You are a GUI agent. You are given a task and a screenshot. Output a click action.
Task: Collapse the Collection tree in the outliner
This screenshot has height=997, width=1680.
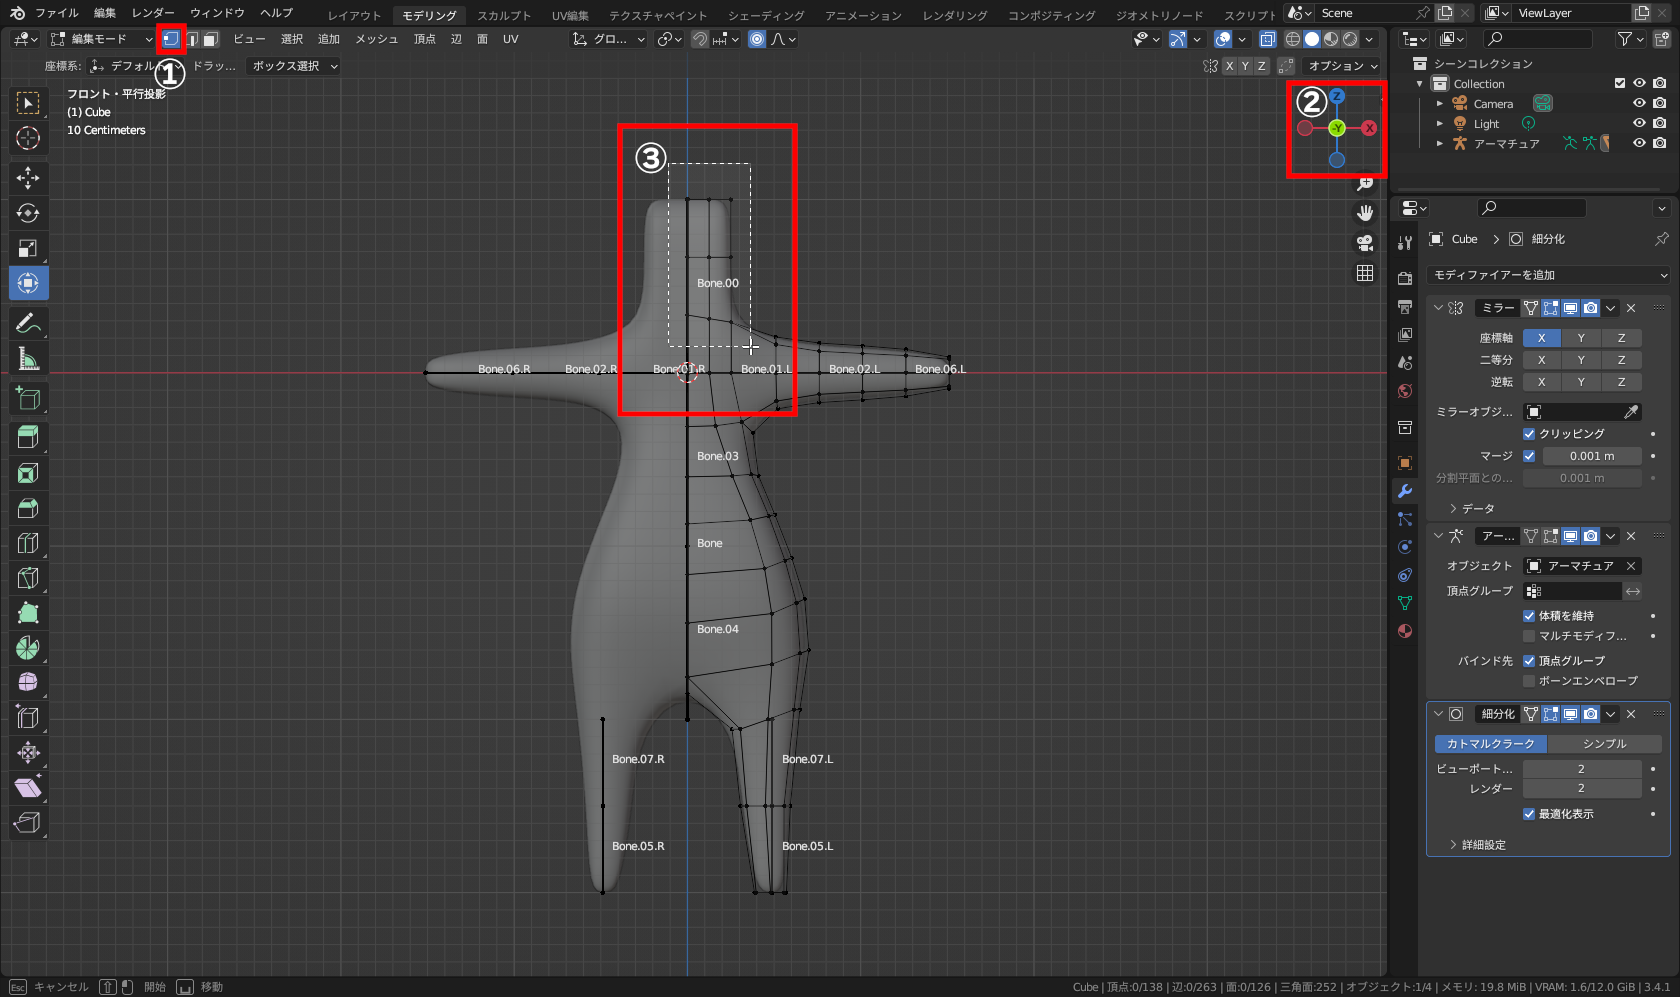[x=1420, y=84]
